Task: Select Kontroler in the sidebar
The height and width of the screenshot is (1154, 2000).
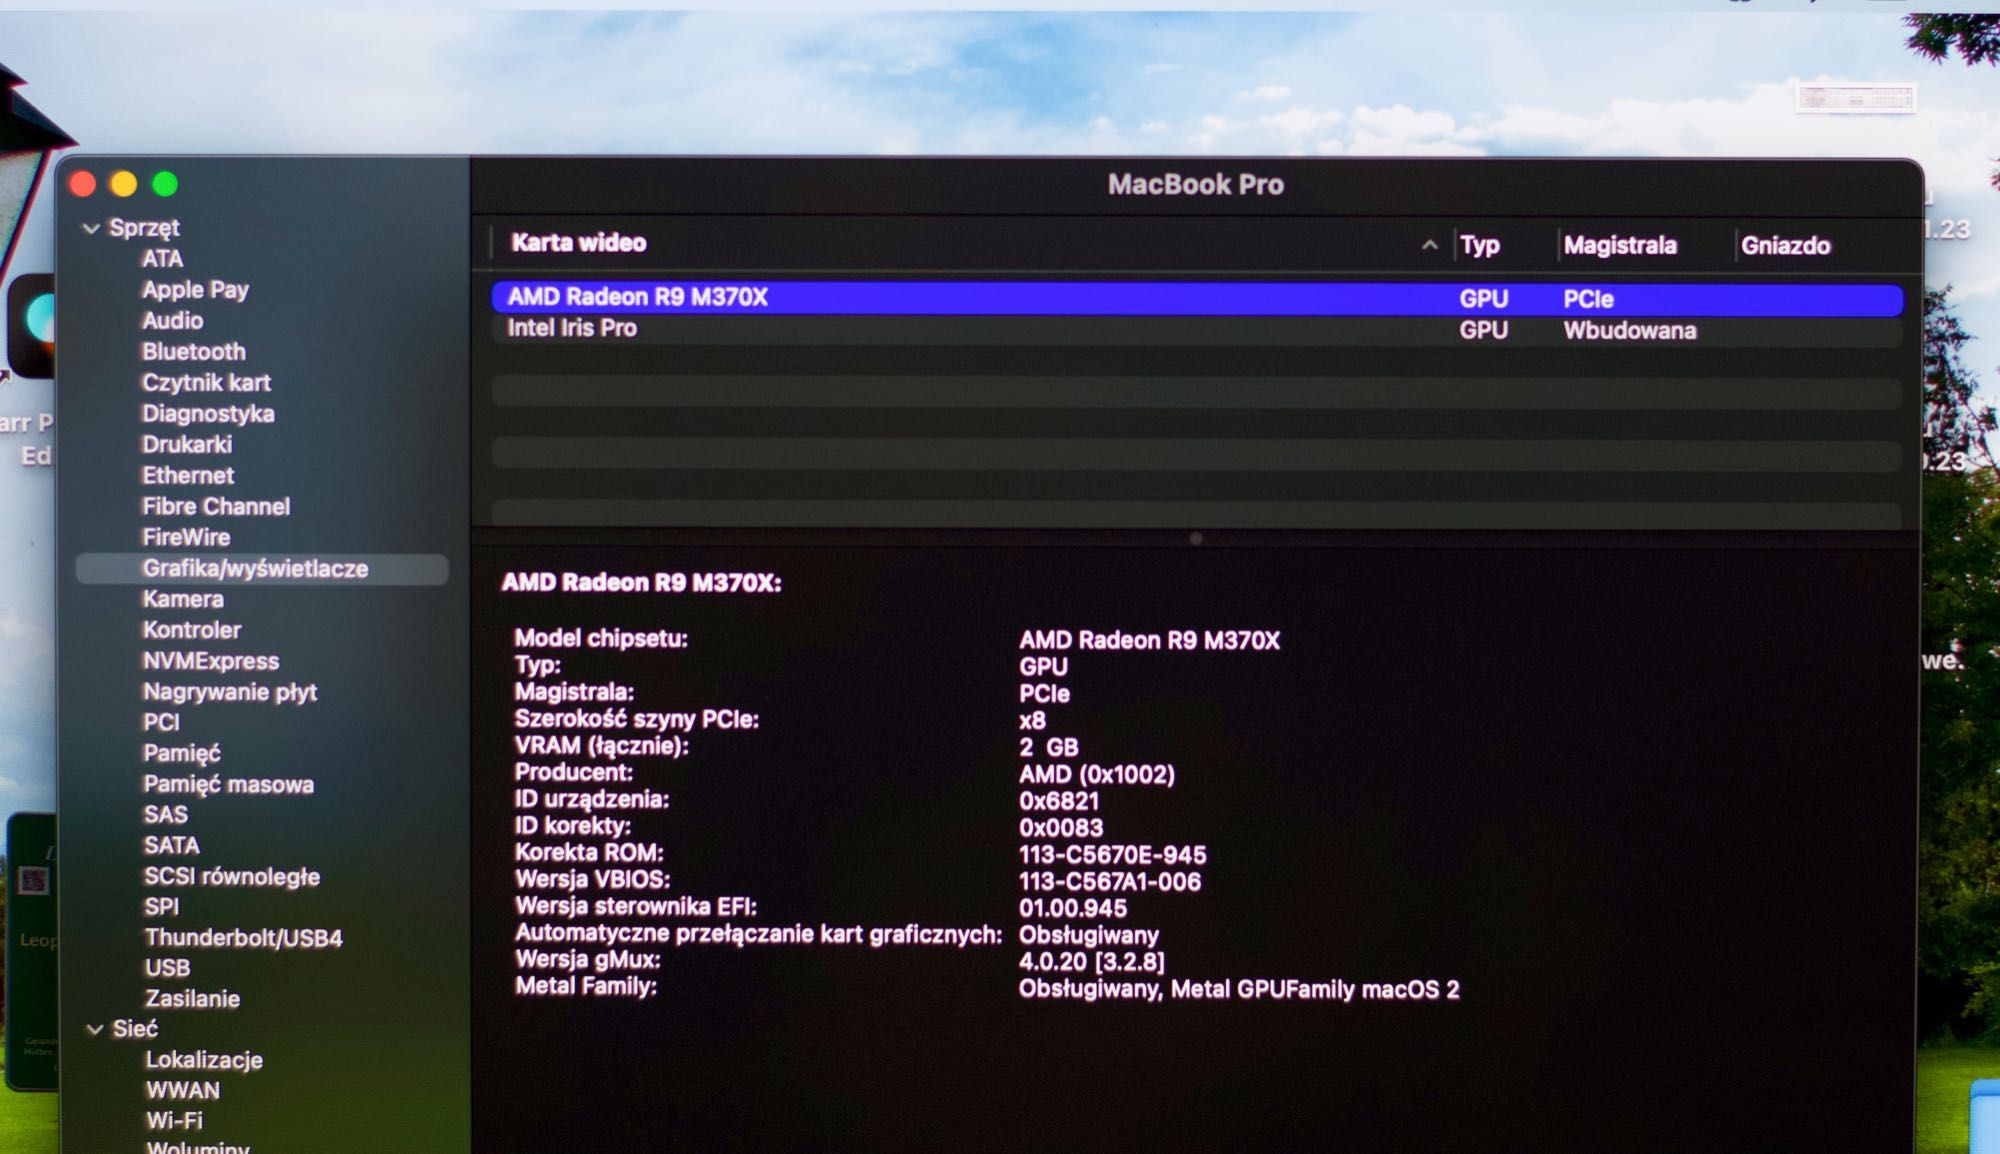Action: (x=192, y=631)
